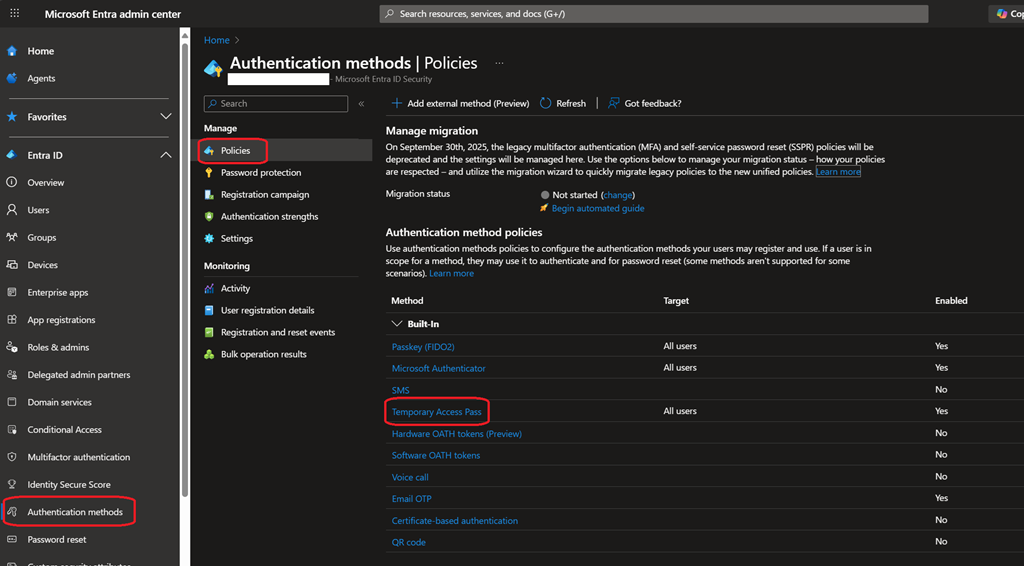1024x566 pixels.
Task: Collapse the Entra ID section chevron
Action: pyautogui.click(x=166, y=155)
